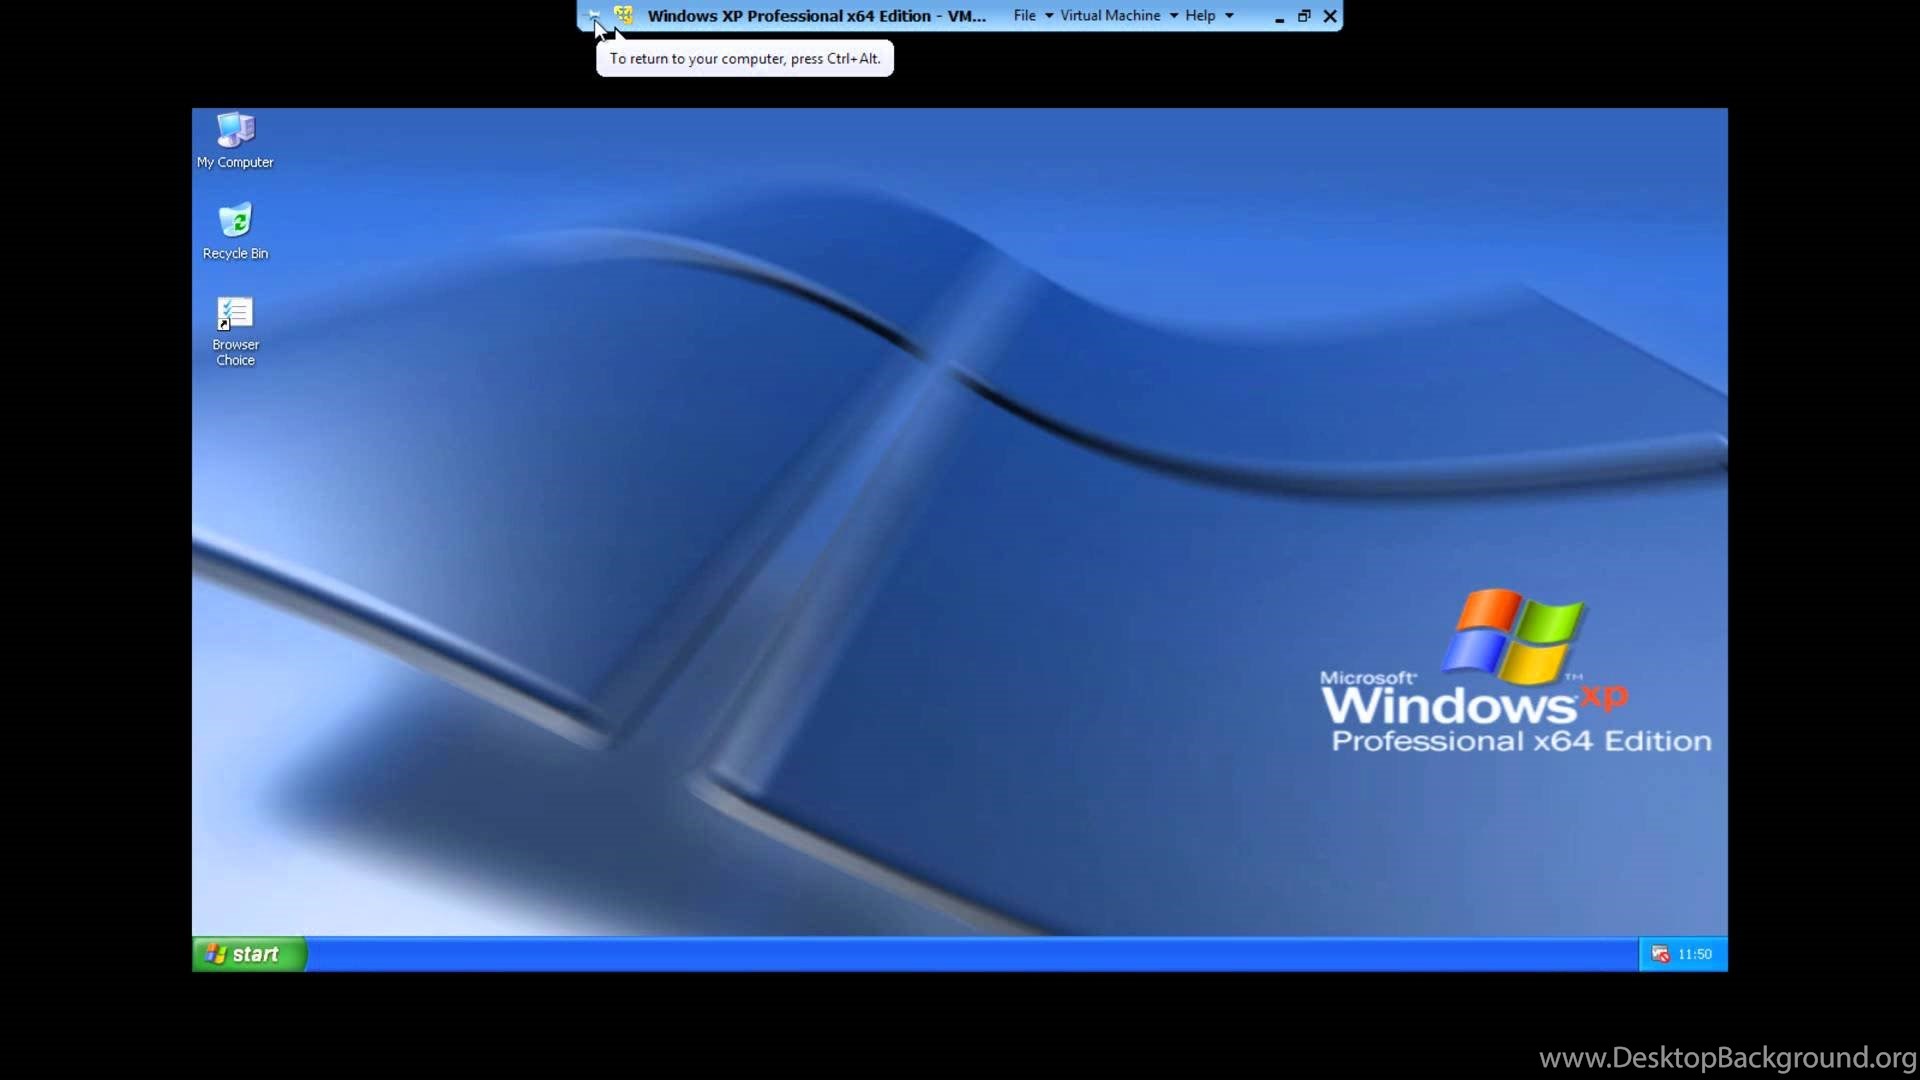
Task: Open the Virtual Machine menu
Action: click(x=1110, y=15)
